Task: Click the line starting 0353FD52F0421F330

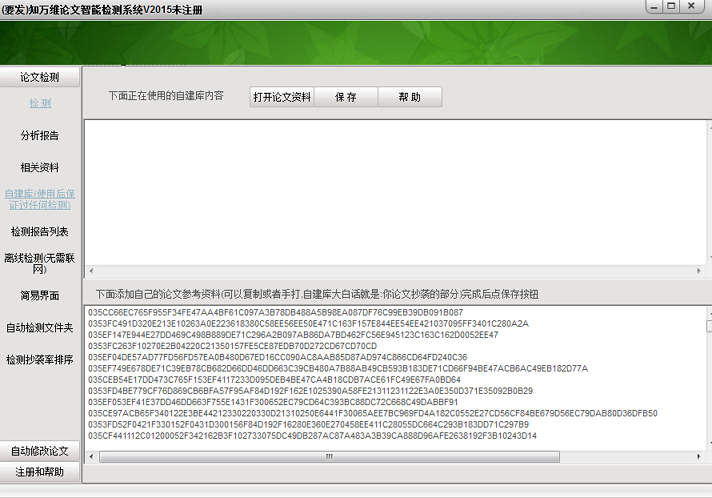Action: [x=308, y=424]
